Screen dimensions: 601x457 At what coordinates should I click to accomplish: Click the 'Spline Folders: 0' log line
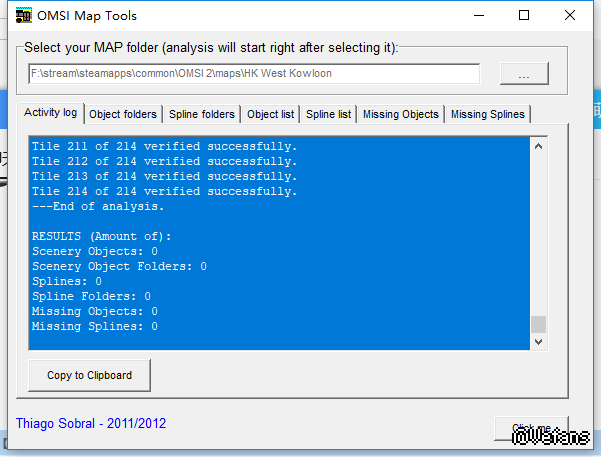[91, 296]
